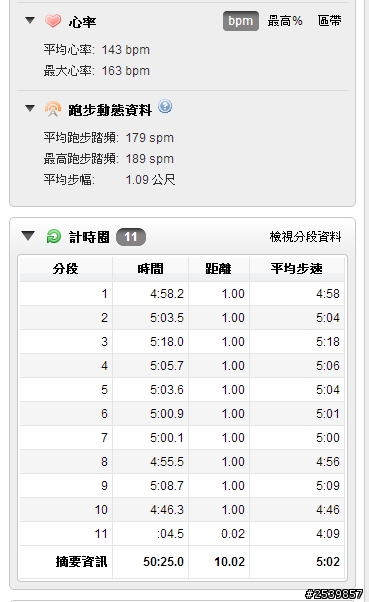The image size is (369, 602).
Task: Open 檢視分段資料 link
Action: pyautogui.click(x=305, y=236)
